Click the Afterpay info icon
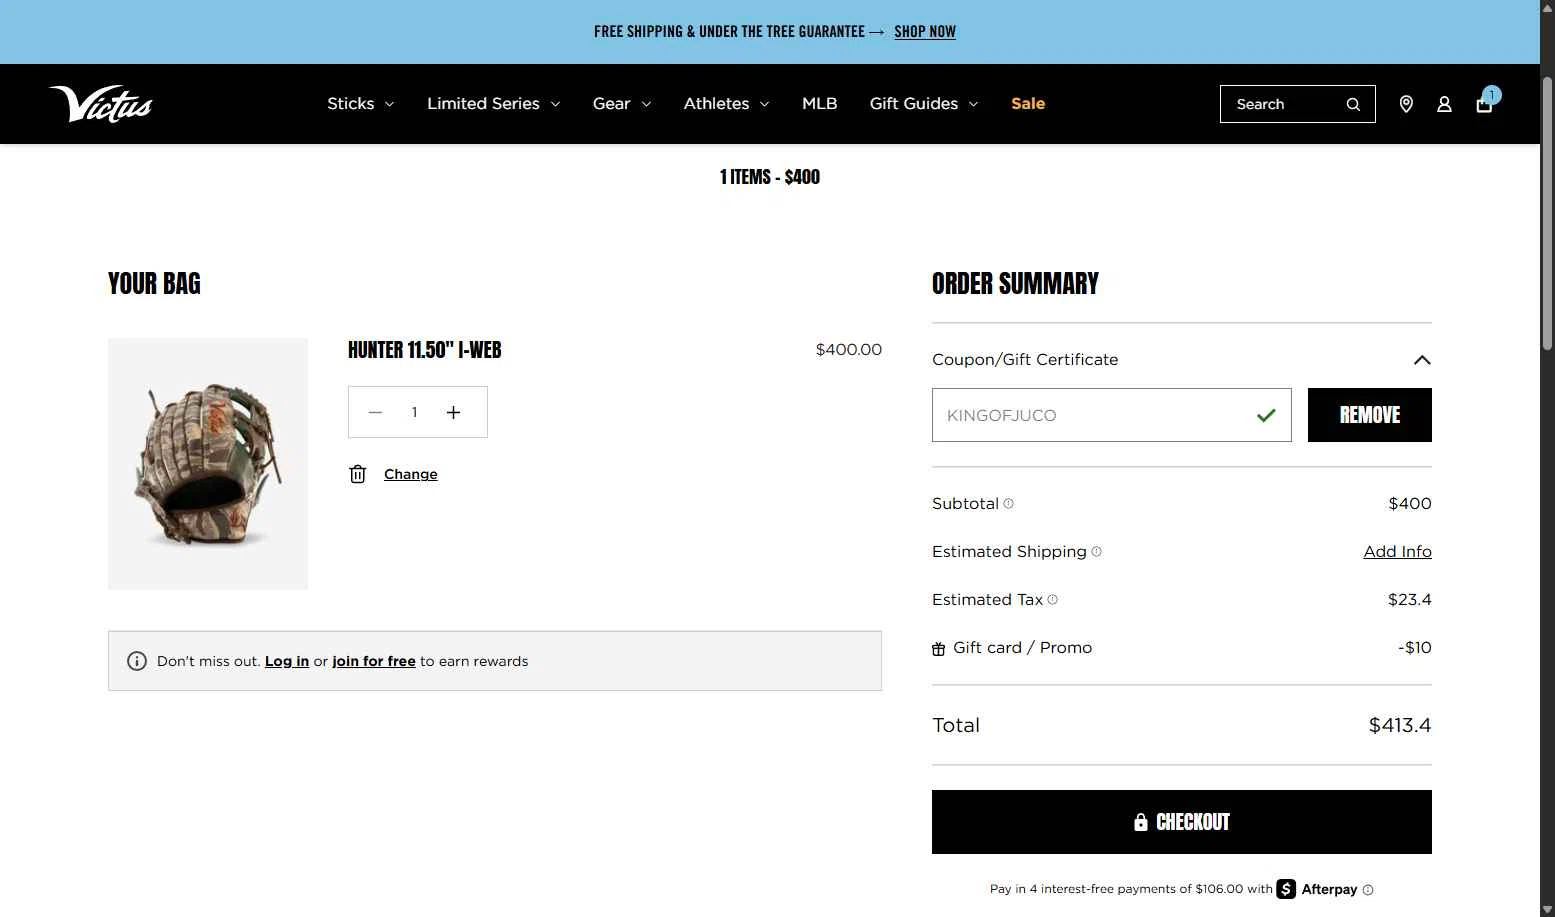Screen dimensions: 1555x917 click(x=1368, y=890)
